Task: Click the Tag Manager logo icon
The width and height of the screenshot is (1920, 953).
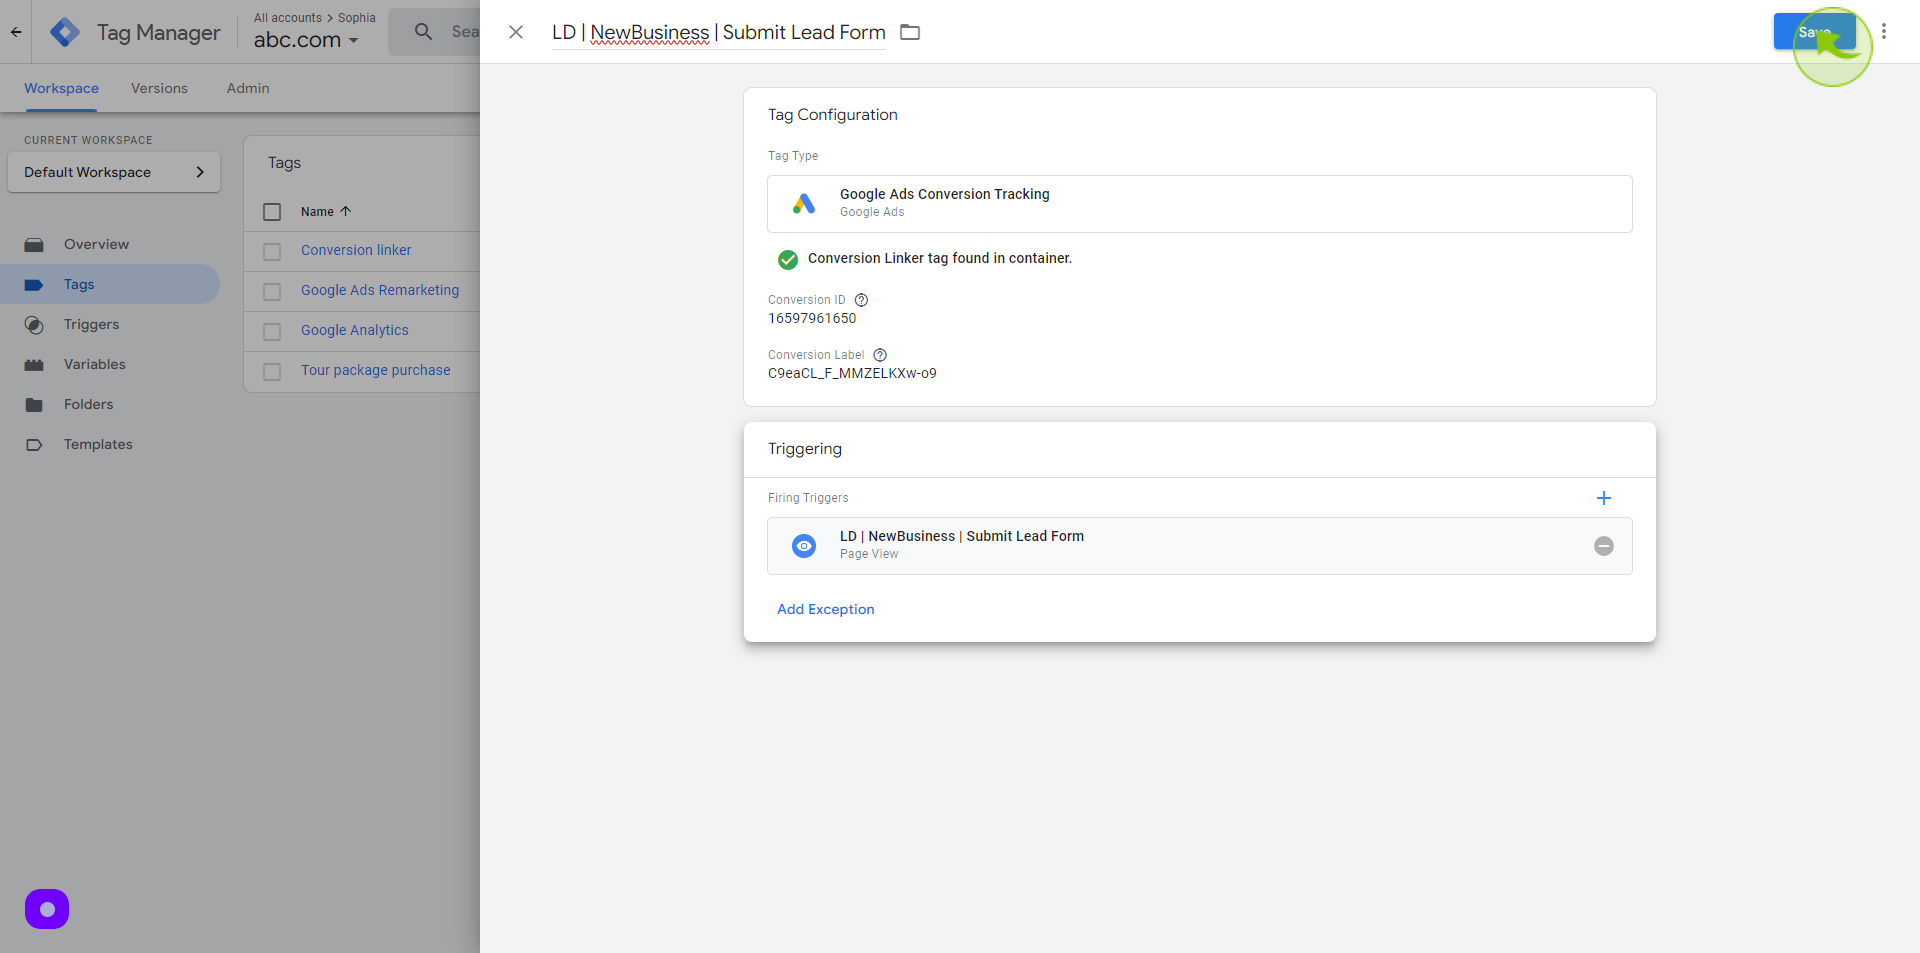Action: 65,32
